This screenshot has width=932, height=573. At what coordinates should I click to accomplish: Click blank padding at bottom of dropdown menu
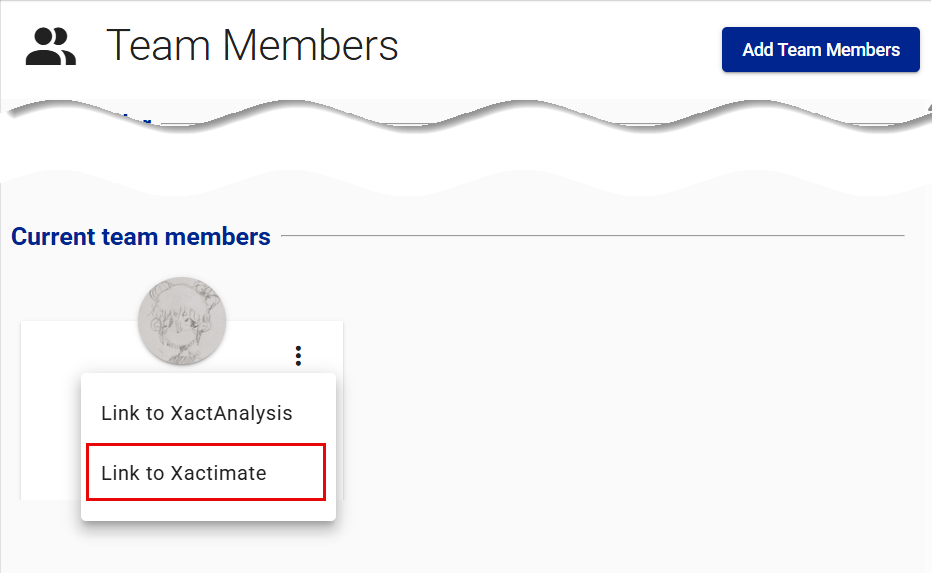[208, 510]
